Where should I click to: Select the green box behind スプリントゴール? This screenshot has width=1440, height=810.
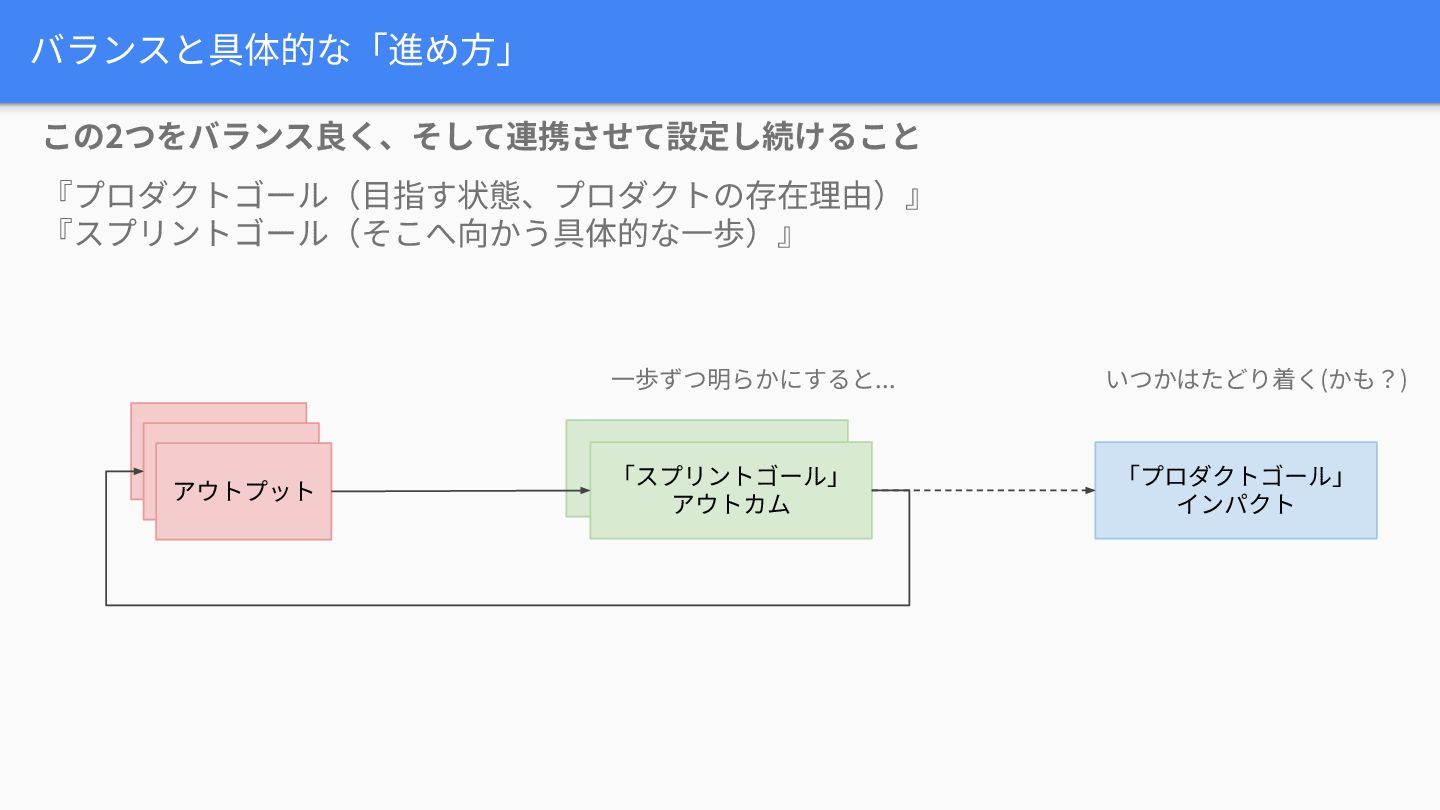click(706, 430)
